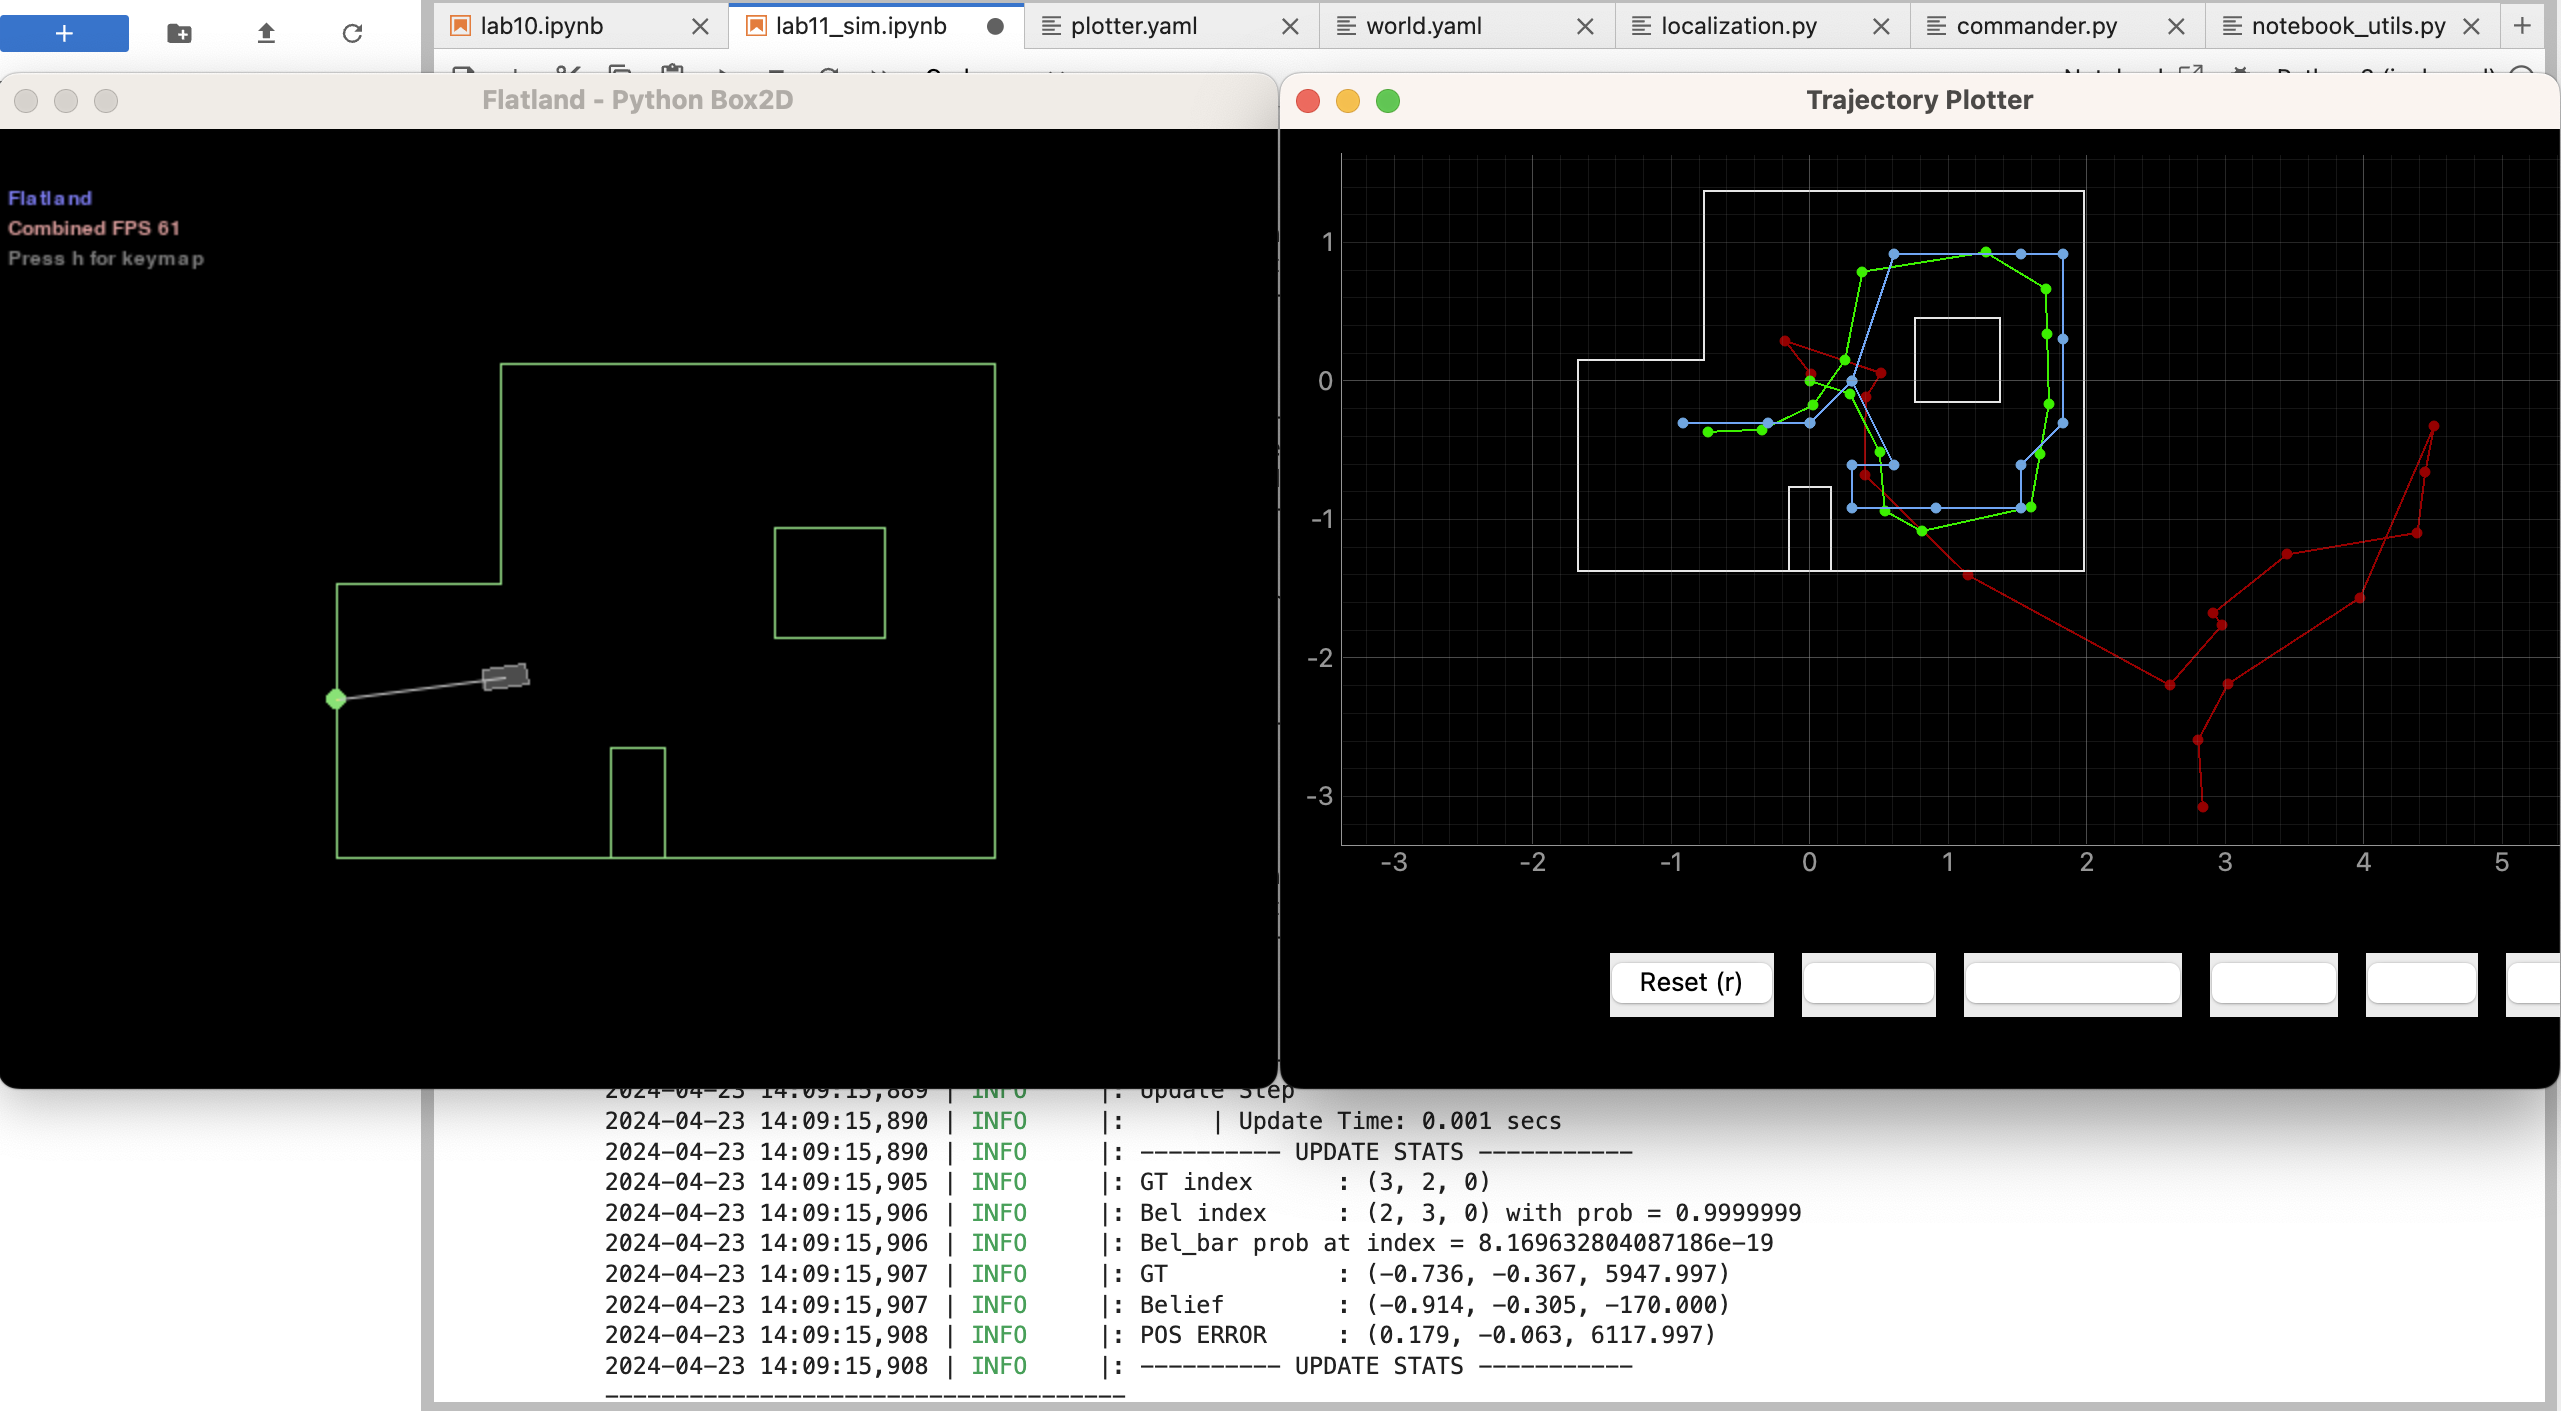Close the world.yaml tab
Screen dimensions: 2561x1411
[1585, 26]
